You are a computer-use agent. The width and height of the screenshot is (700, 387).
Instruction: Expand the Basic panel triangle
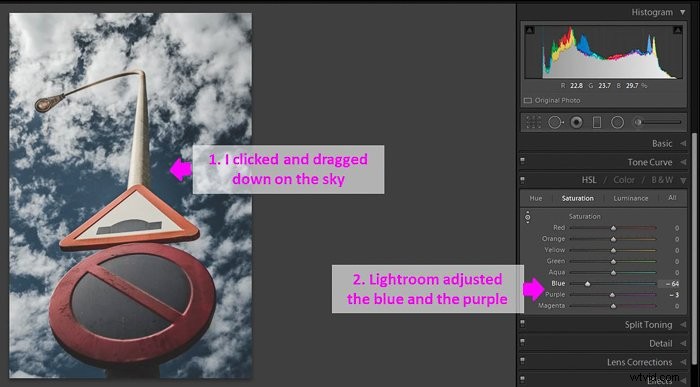pyautogui.click(x=683, y=144)
